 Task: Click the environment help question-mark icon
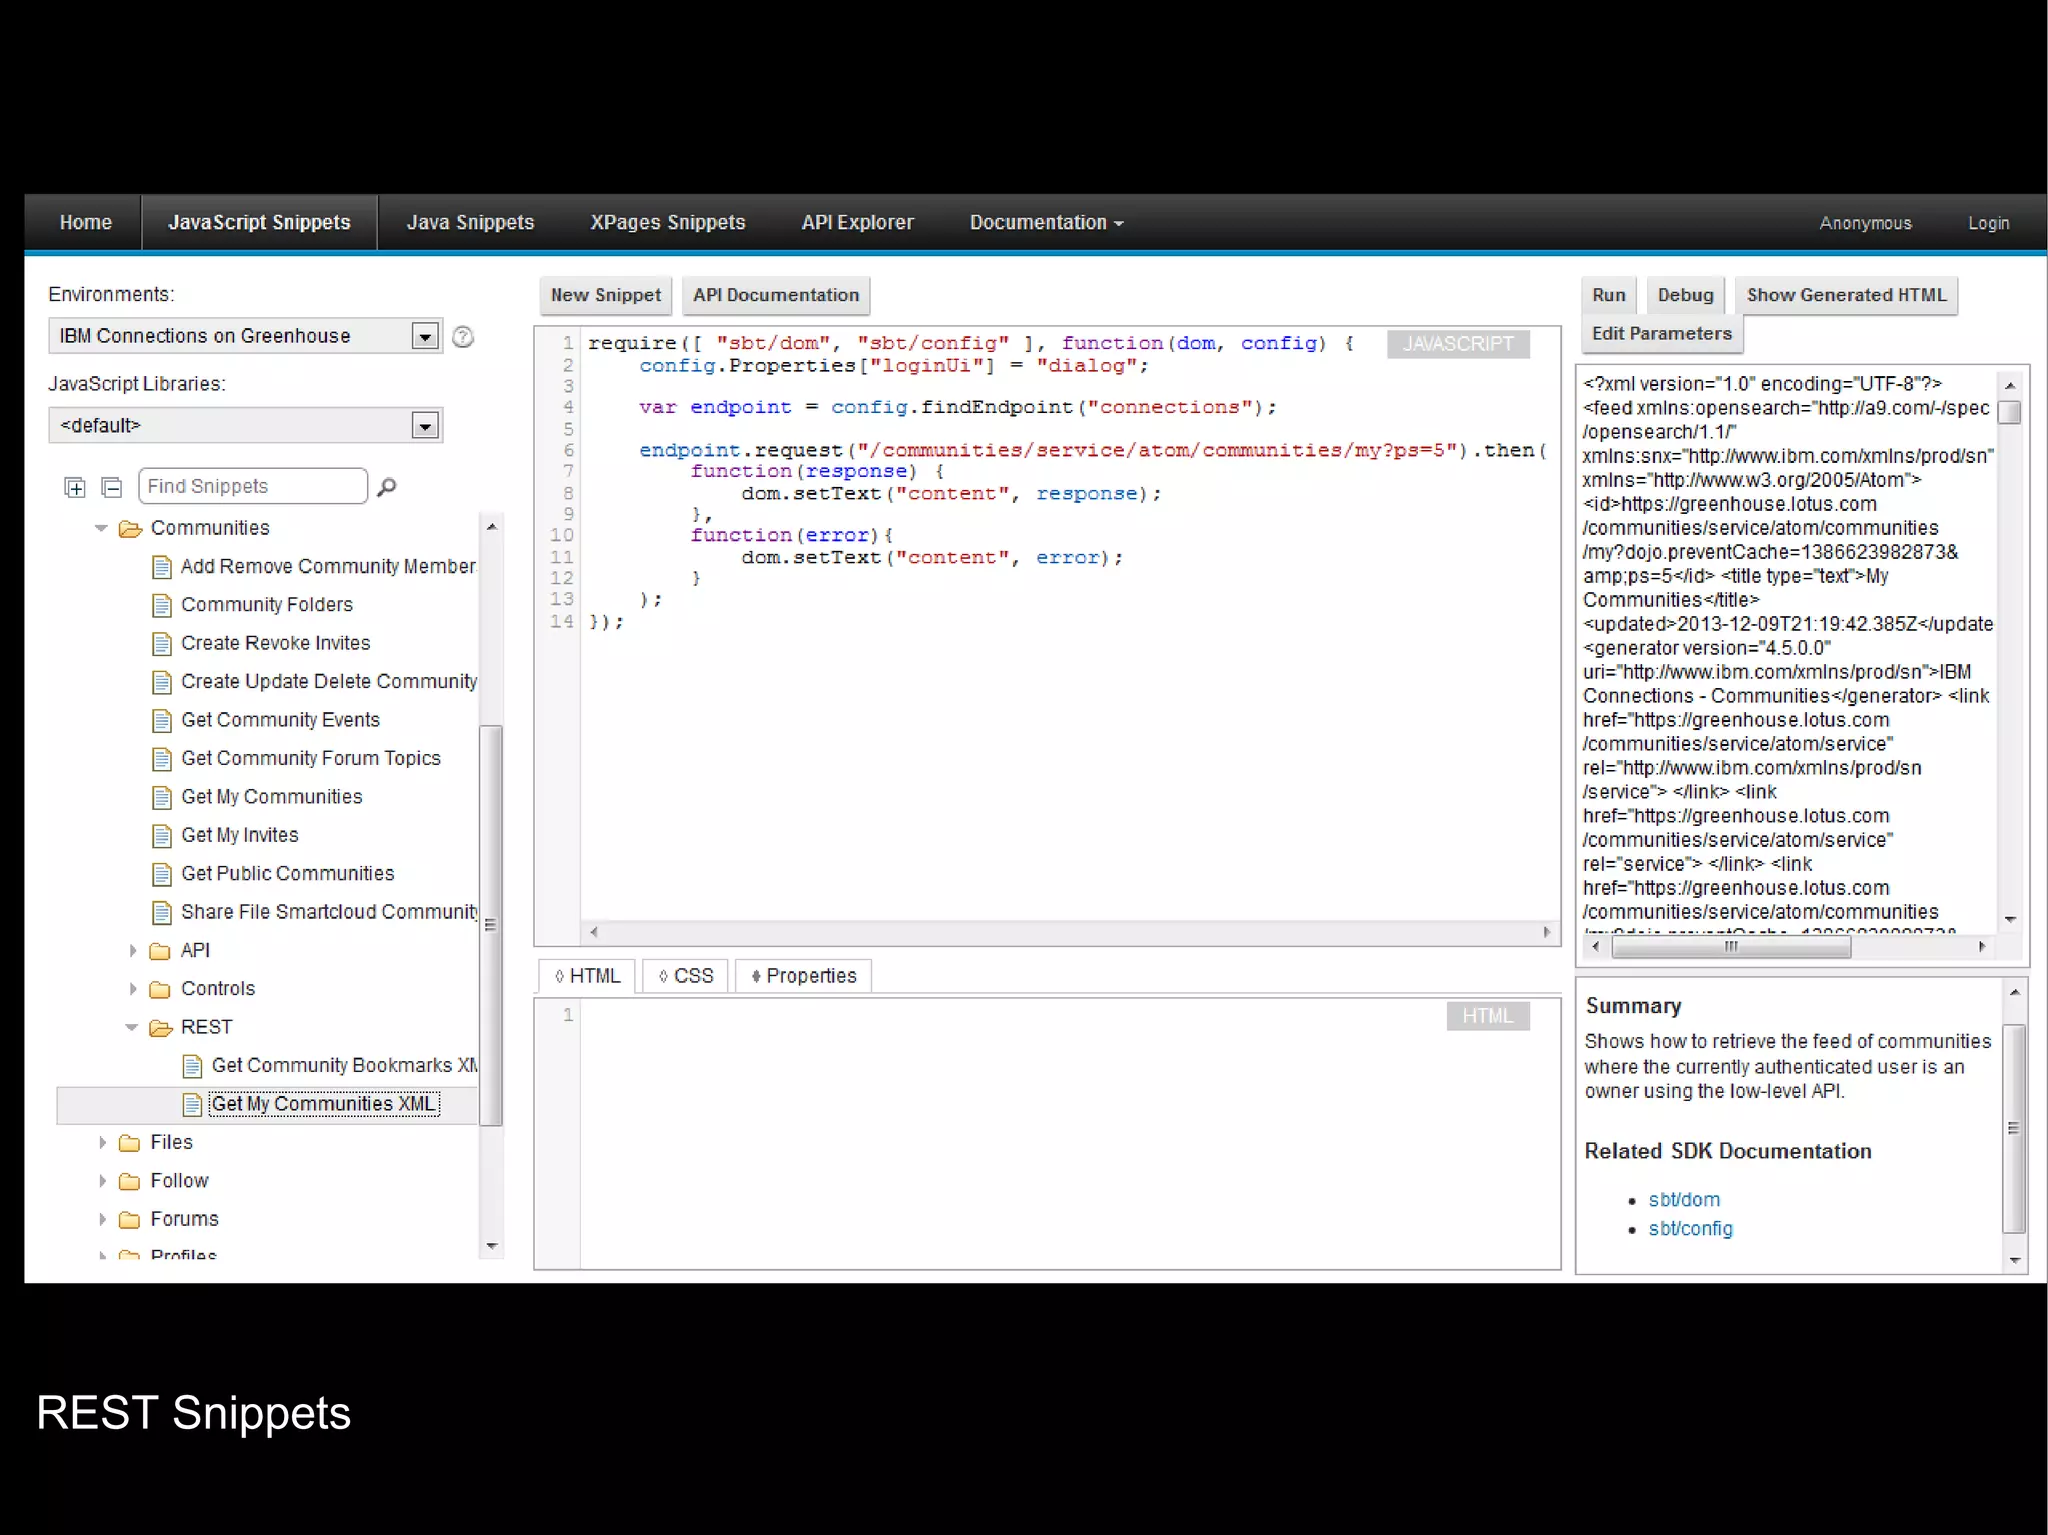pyautogui.click(x=462, y=337)
